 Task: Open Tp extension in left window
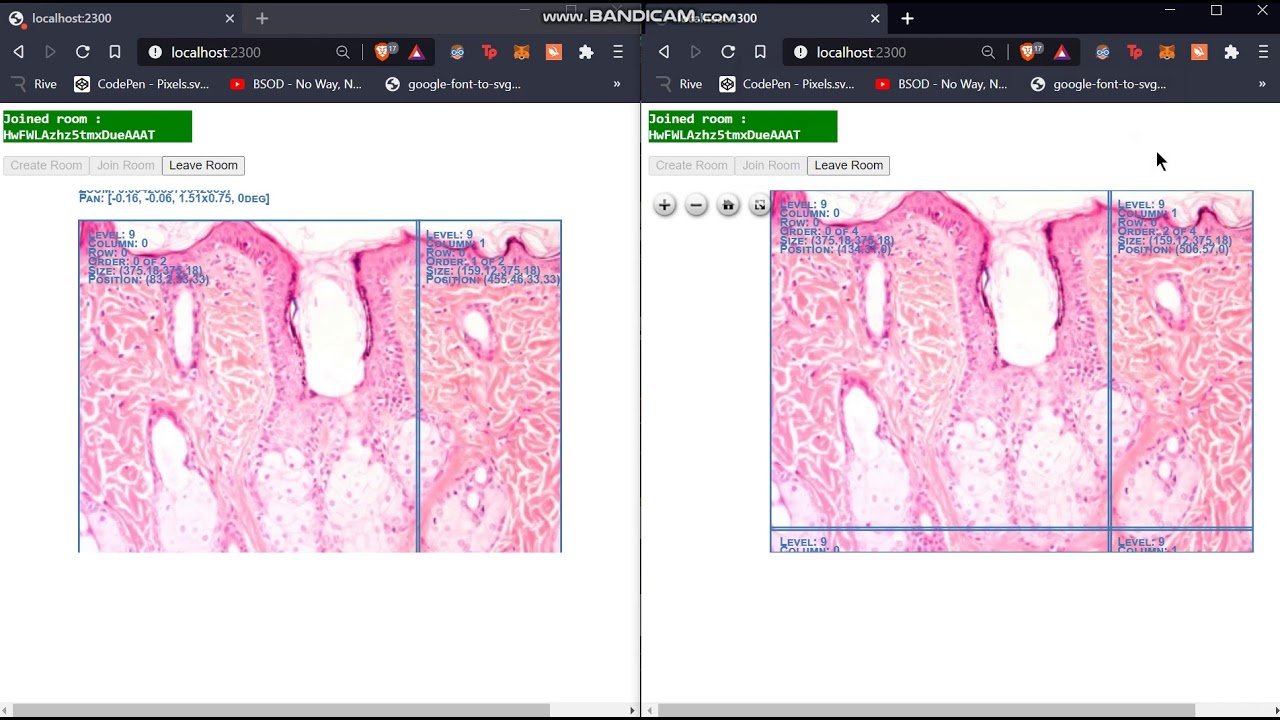(x=489, y=52)
